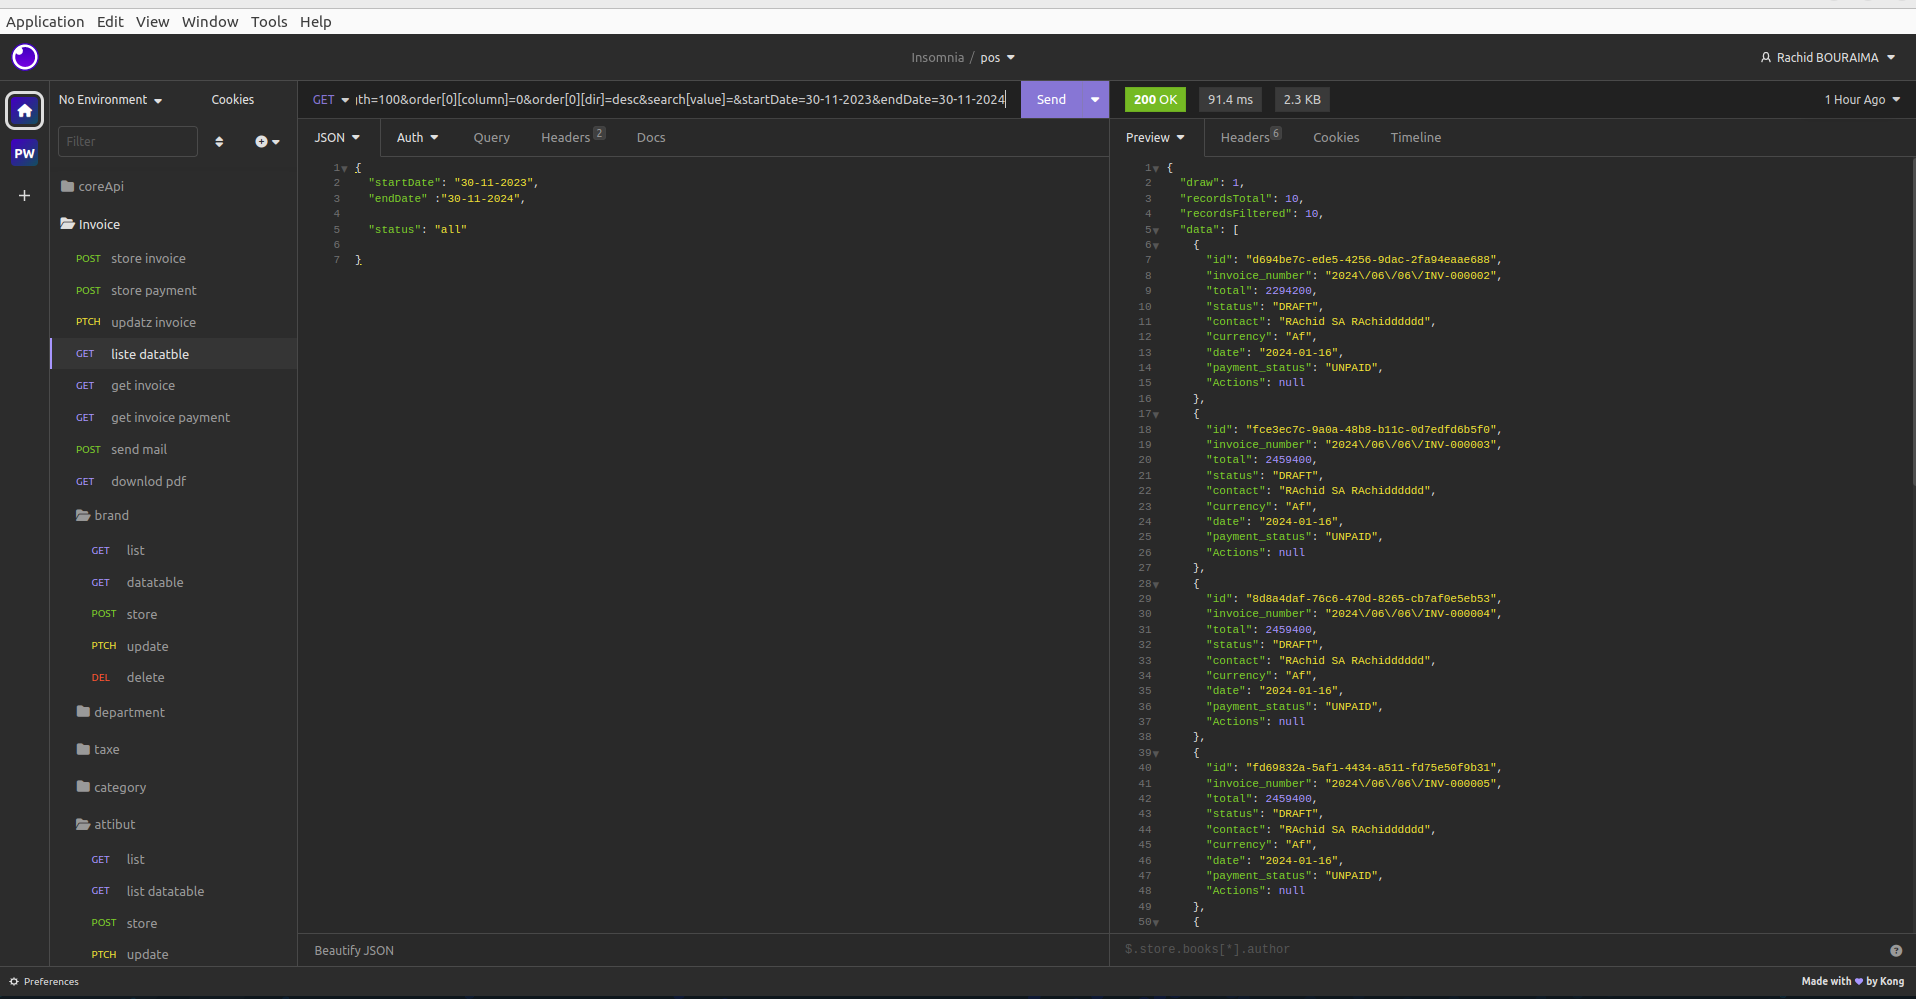Collapse response line 6 fold arrow
This screenshot has width=1916, height=999.
pos(1156,245)
